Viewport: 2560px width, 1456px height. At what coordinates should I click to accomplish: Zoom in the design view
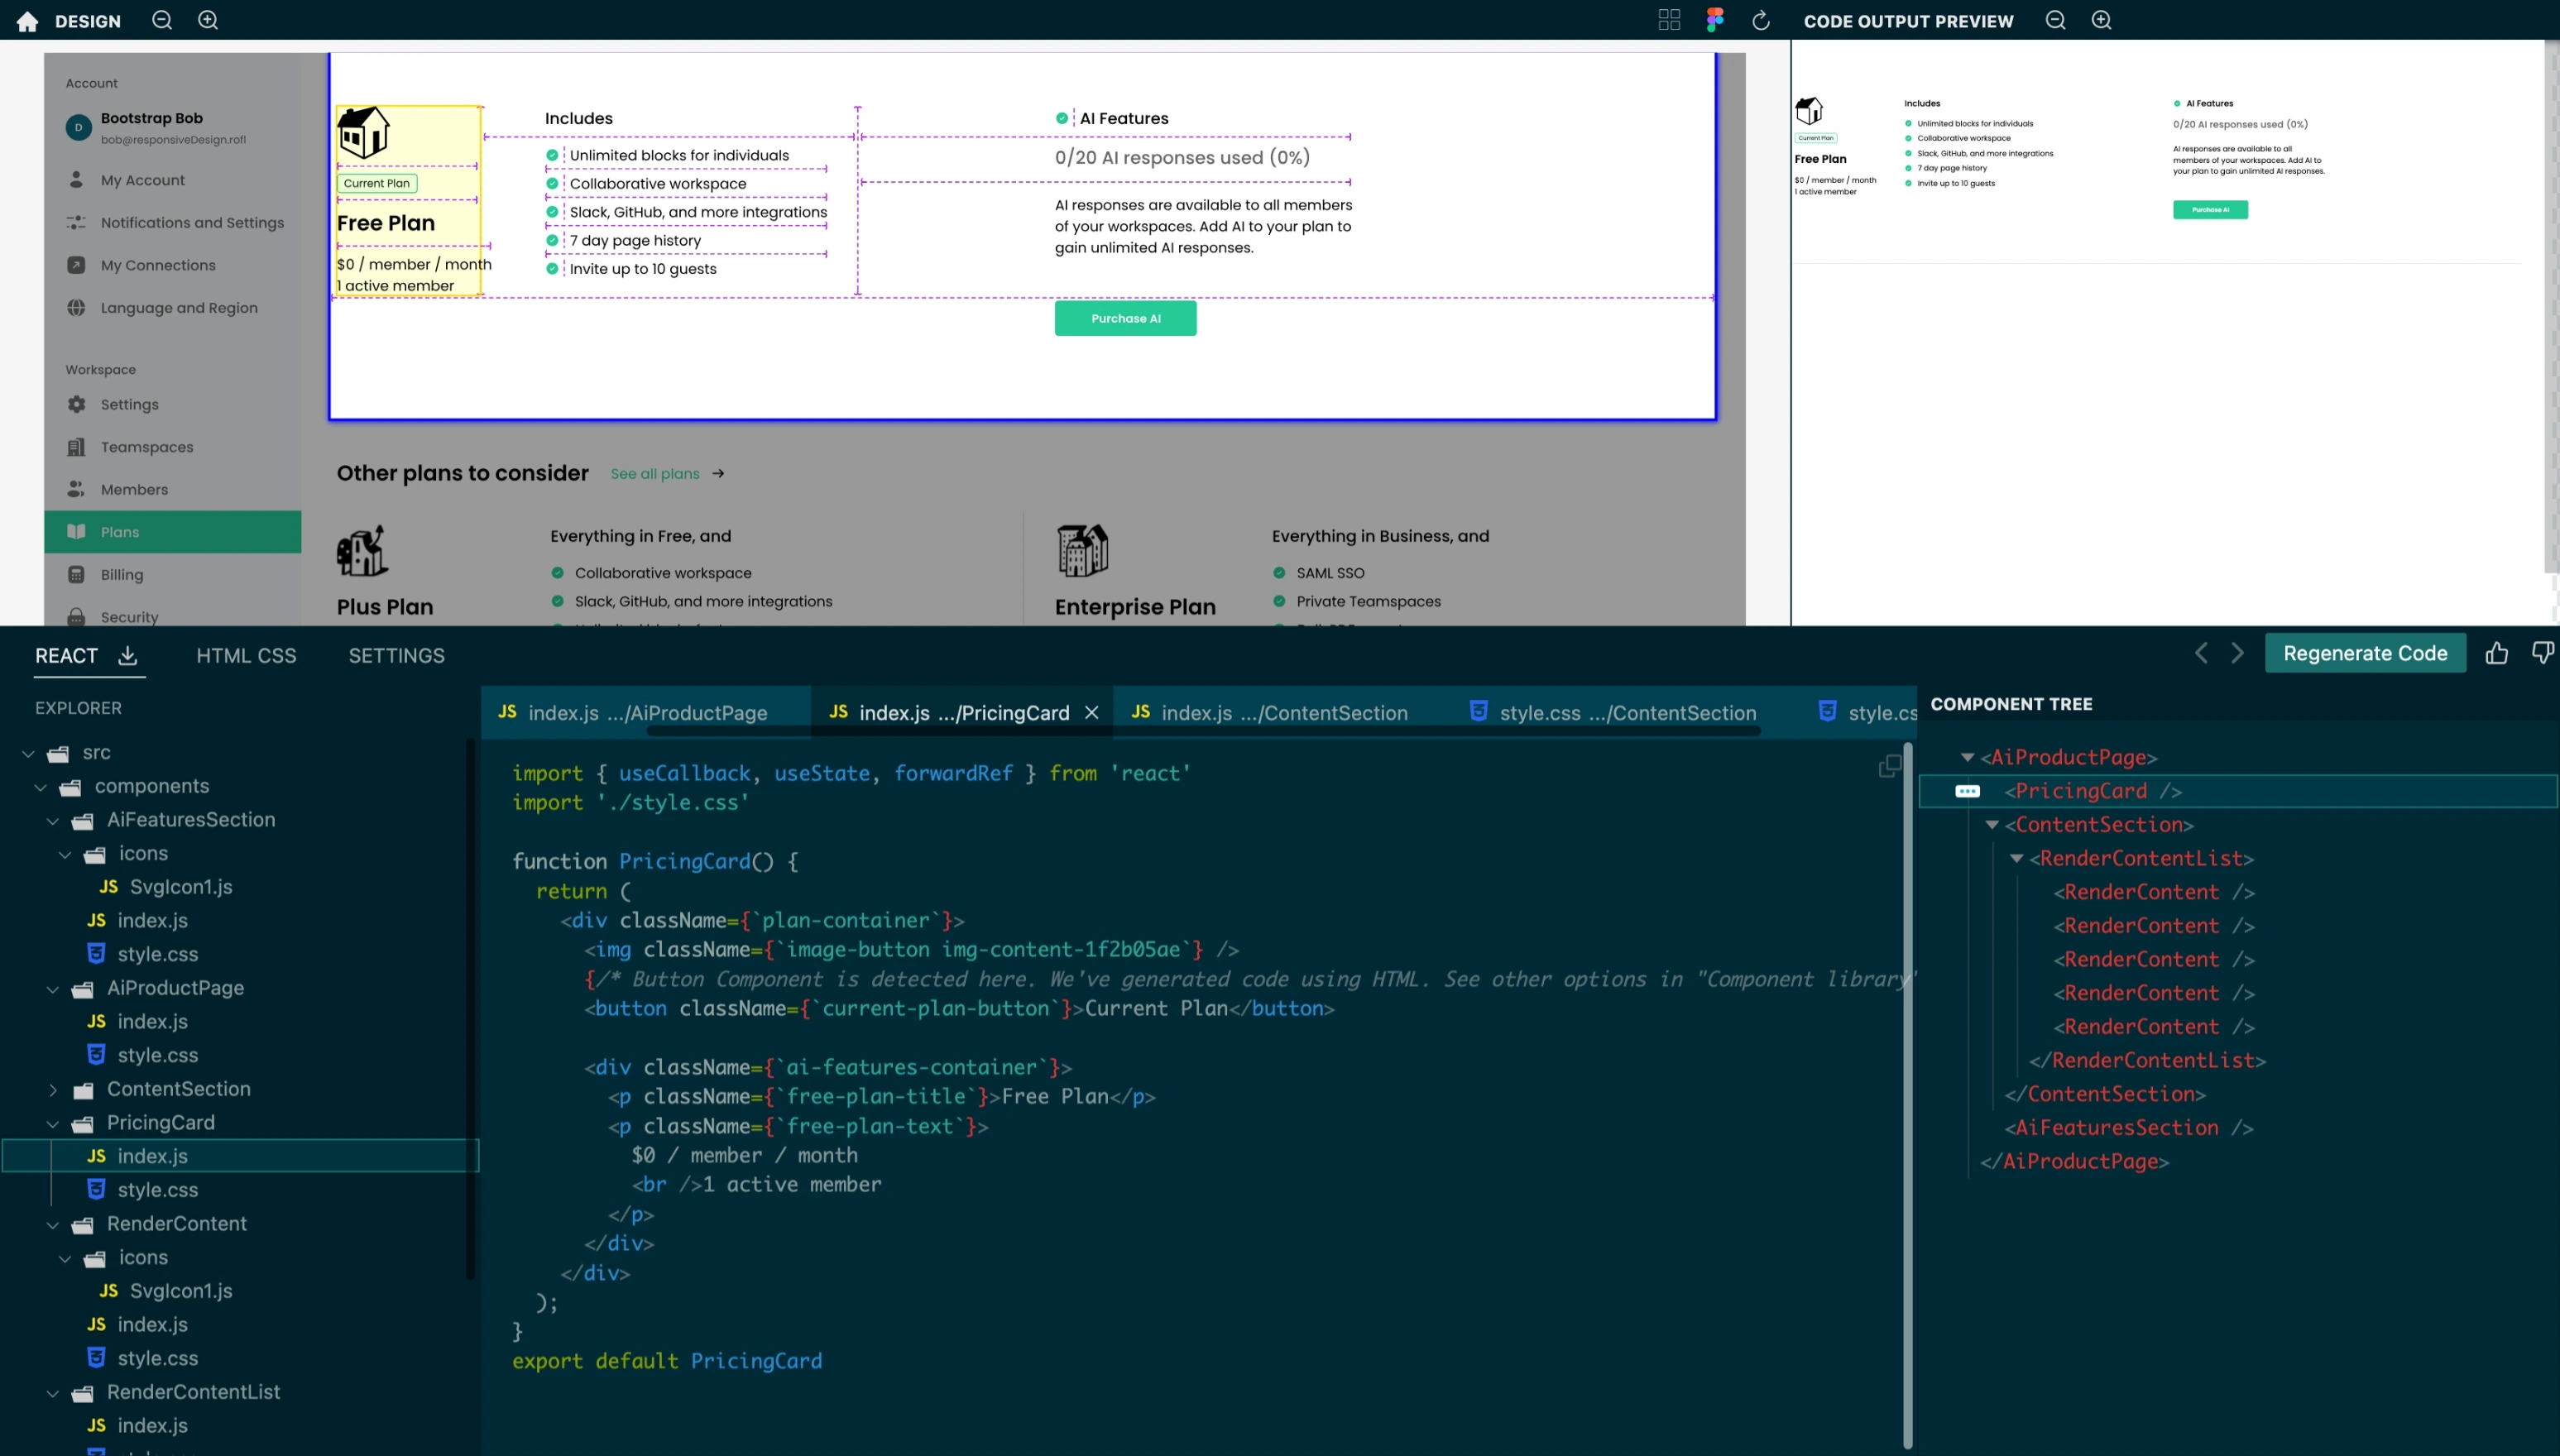pyautogui.click(x=208, y=20)
